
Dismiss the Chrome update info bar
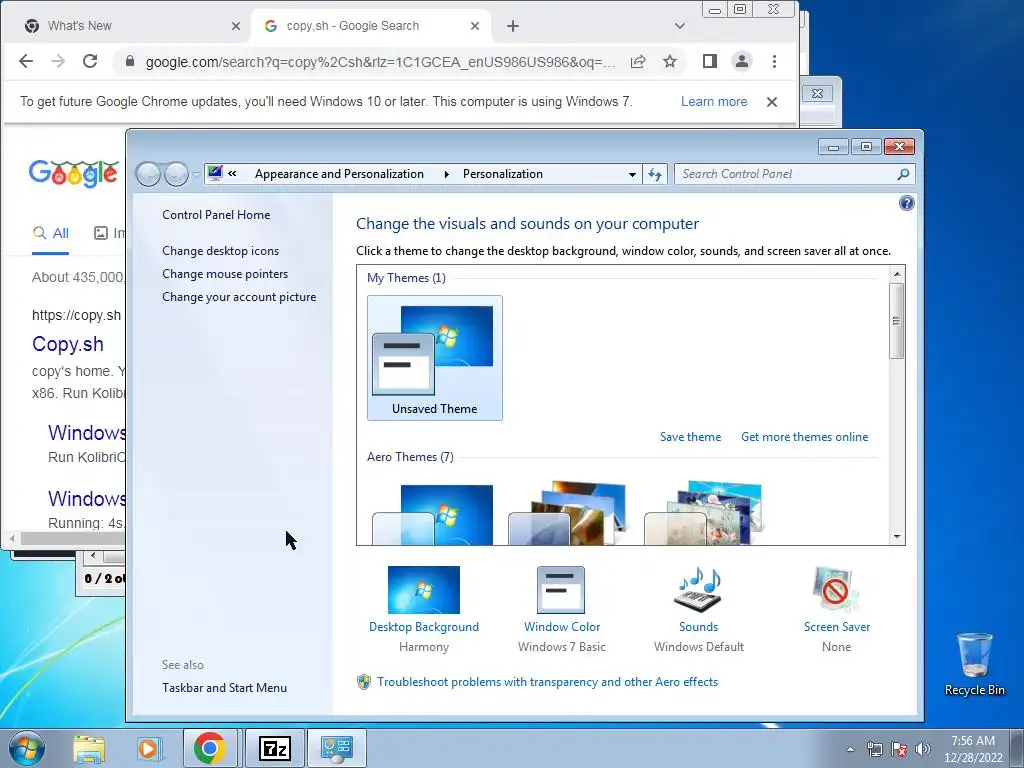pyautogui.click(x=772, y=102)
